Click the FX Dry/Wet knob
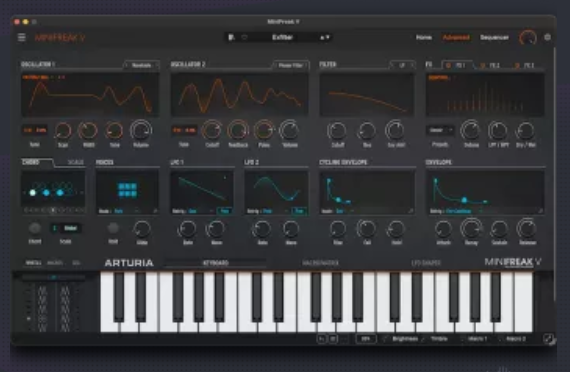The height and width of the screenshot is (372, 570). click(525, 131)
